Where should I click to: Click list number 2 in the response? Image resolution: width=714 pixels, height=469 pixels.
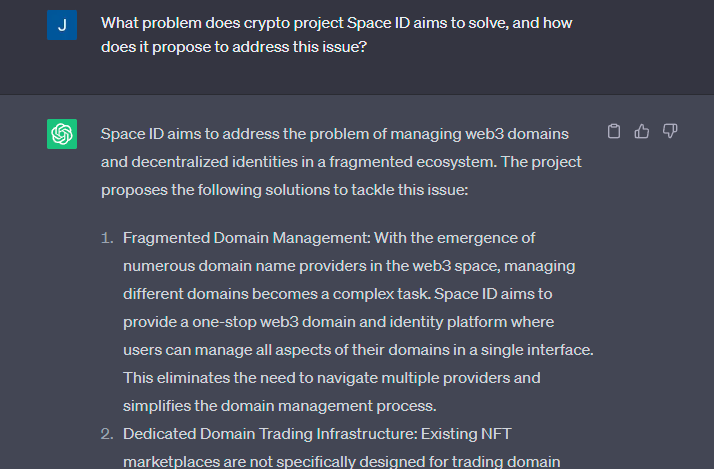coord(107,433)
